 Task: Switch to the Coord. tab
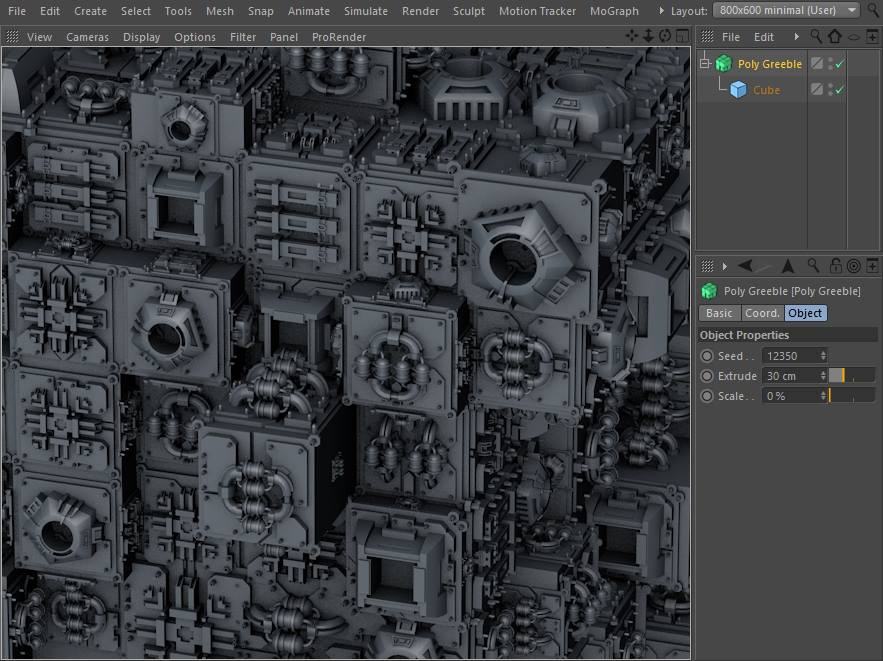[x=762, y=313]
